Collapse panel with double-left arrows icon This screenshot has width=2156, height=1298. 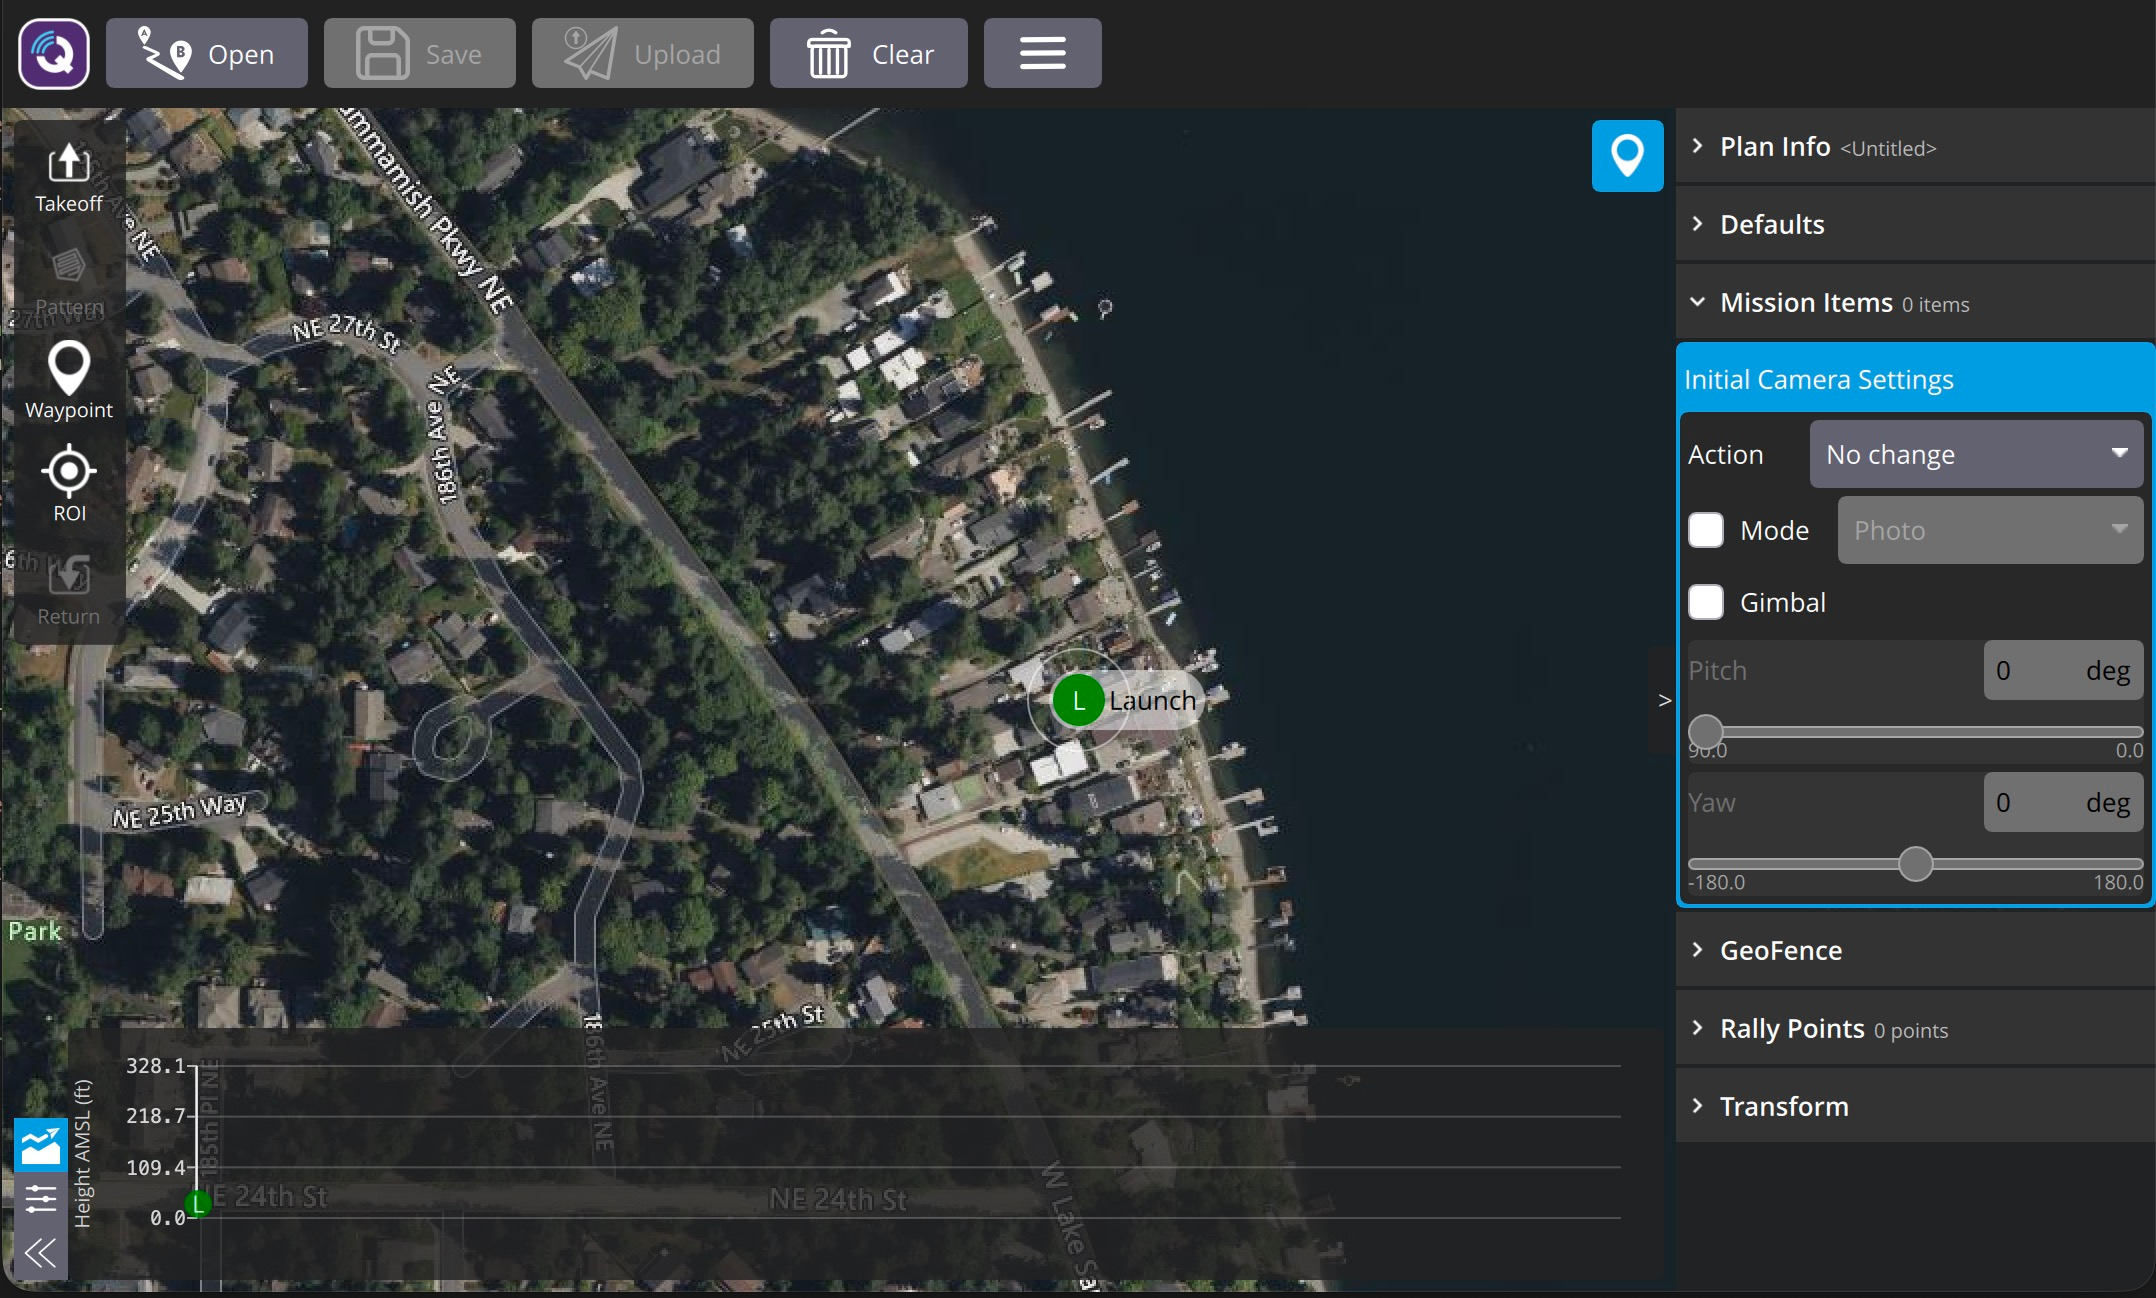[x=41, y=1253]
